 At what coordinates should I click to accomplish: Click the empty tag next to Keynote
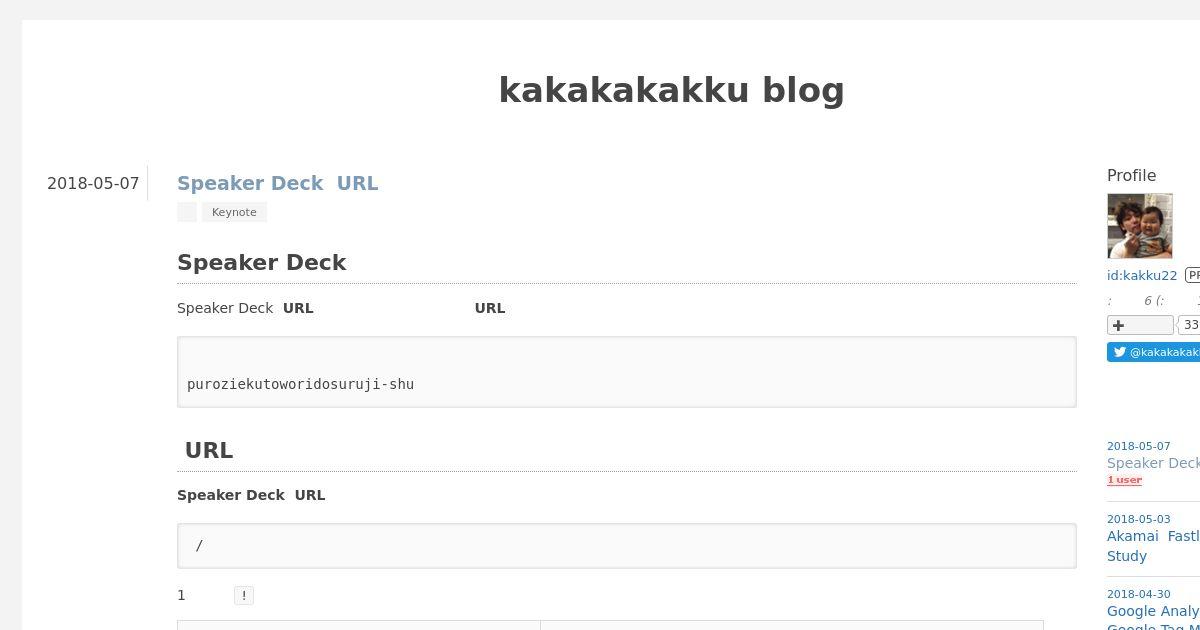click(x=187, y=212)
